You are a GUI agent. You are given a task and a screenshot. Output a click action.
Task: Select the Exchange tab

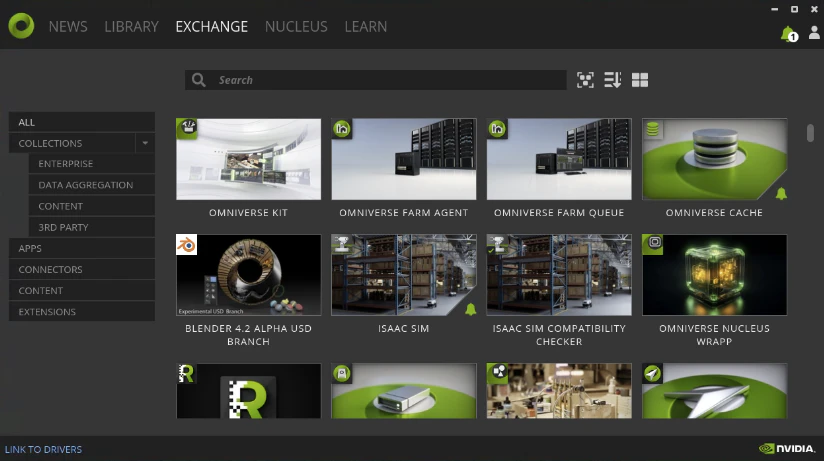(211, 26)
